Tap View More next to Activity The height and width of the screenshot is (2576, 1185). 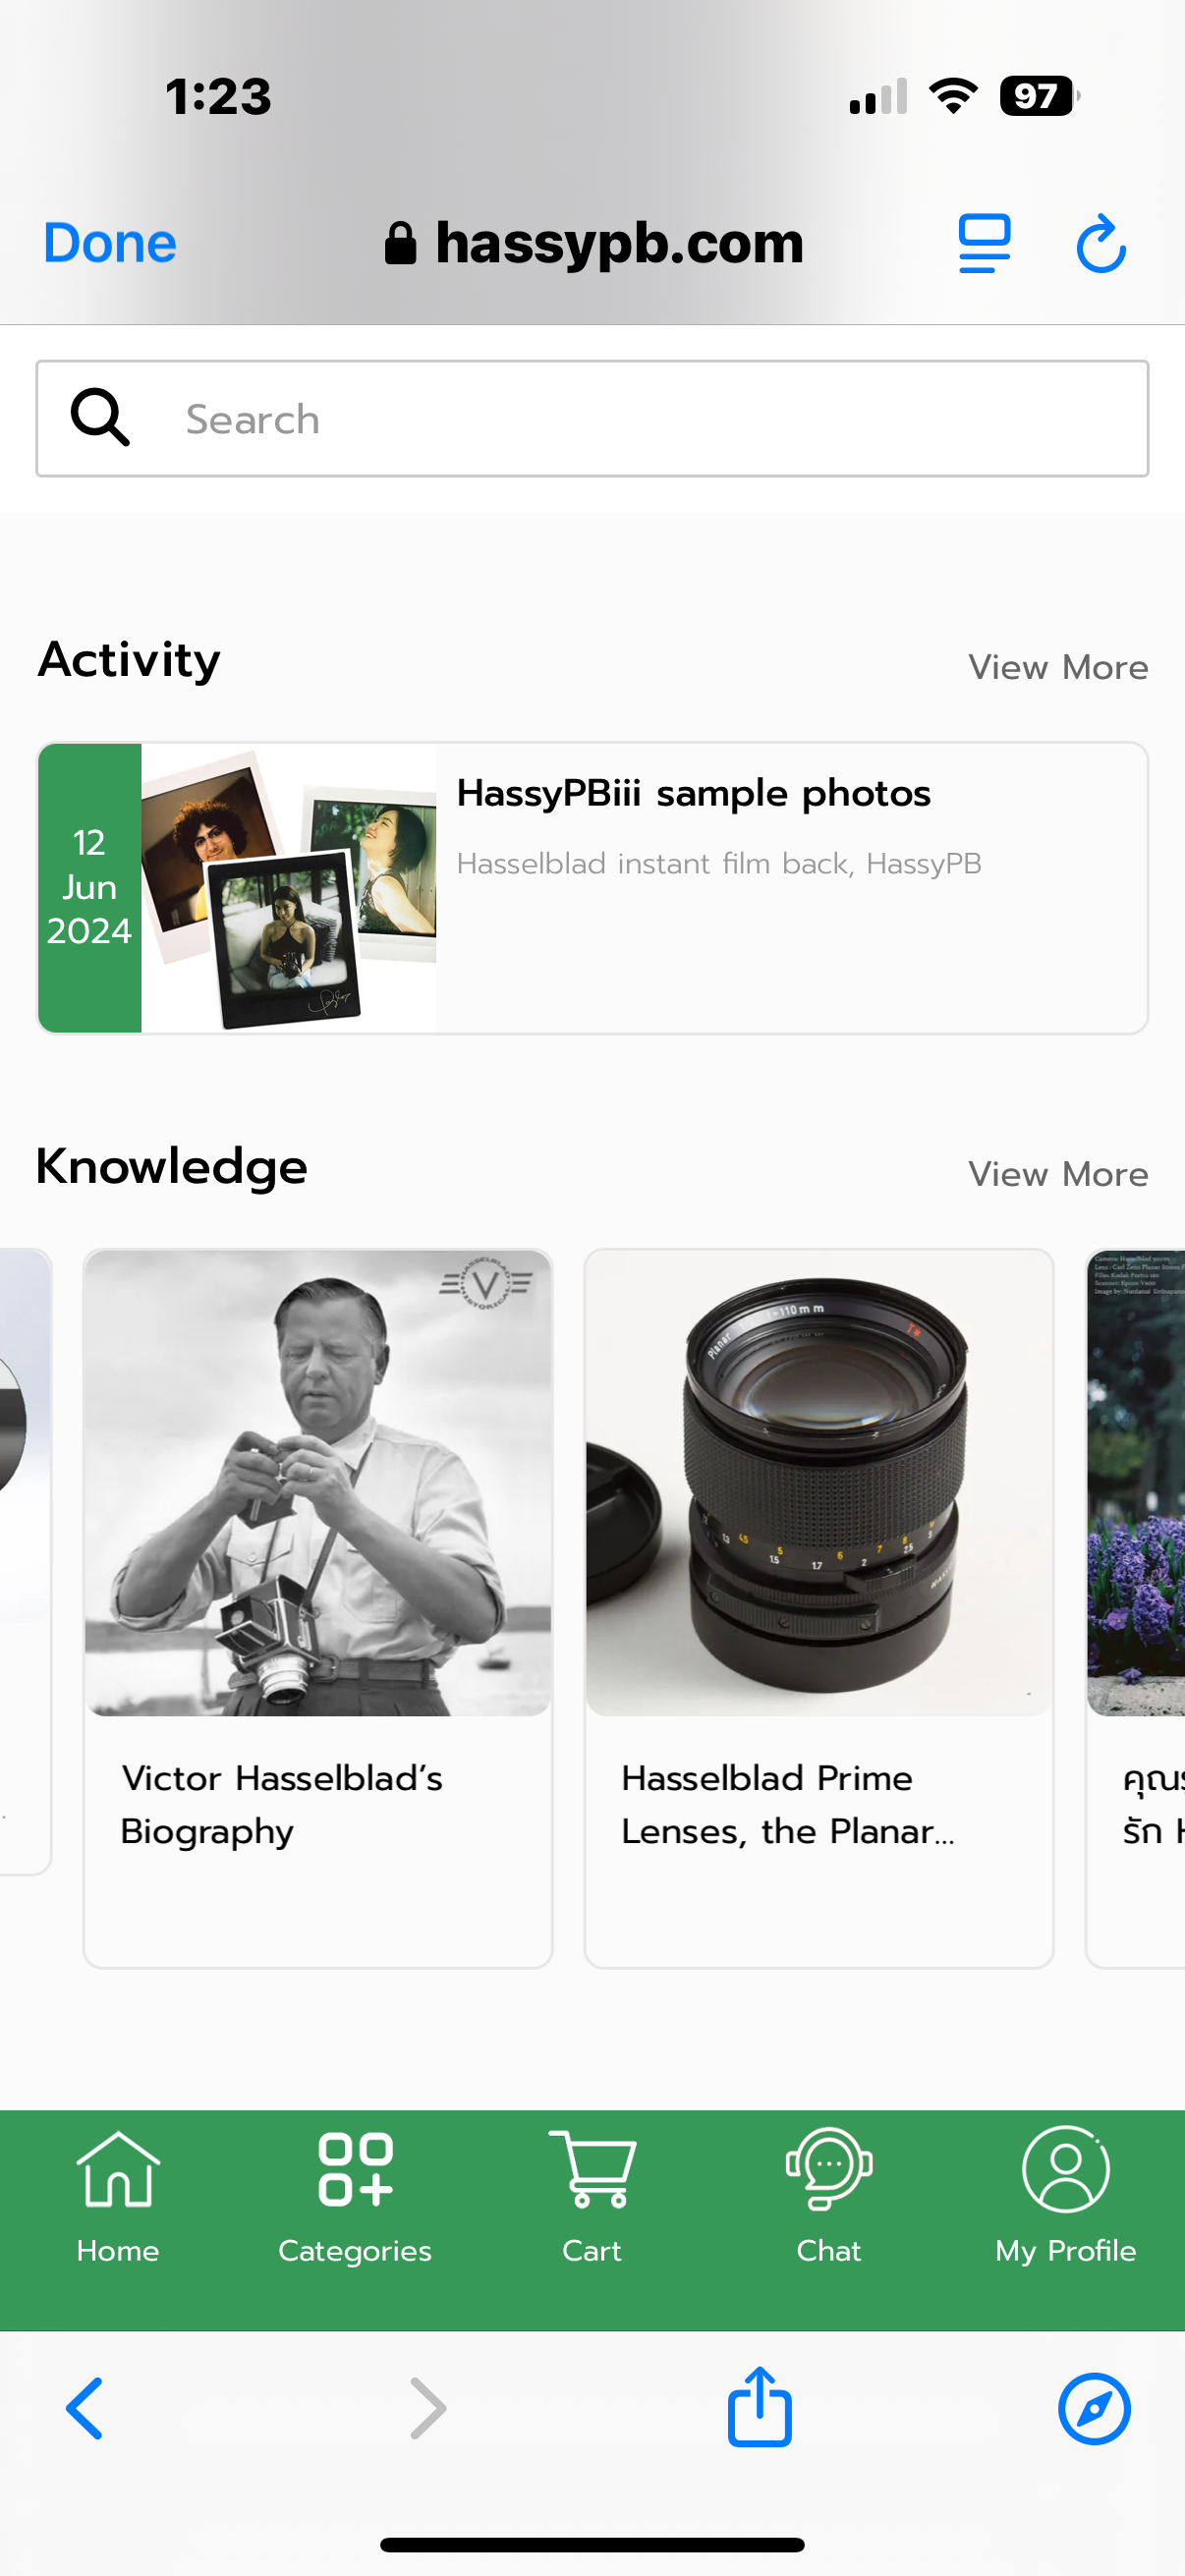(x=1057, y=667)
